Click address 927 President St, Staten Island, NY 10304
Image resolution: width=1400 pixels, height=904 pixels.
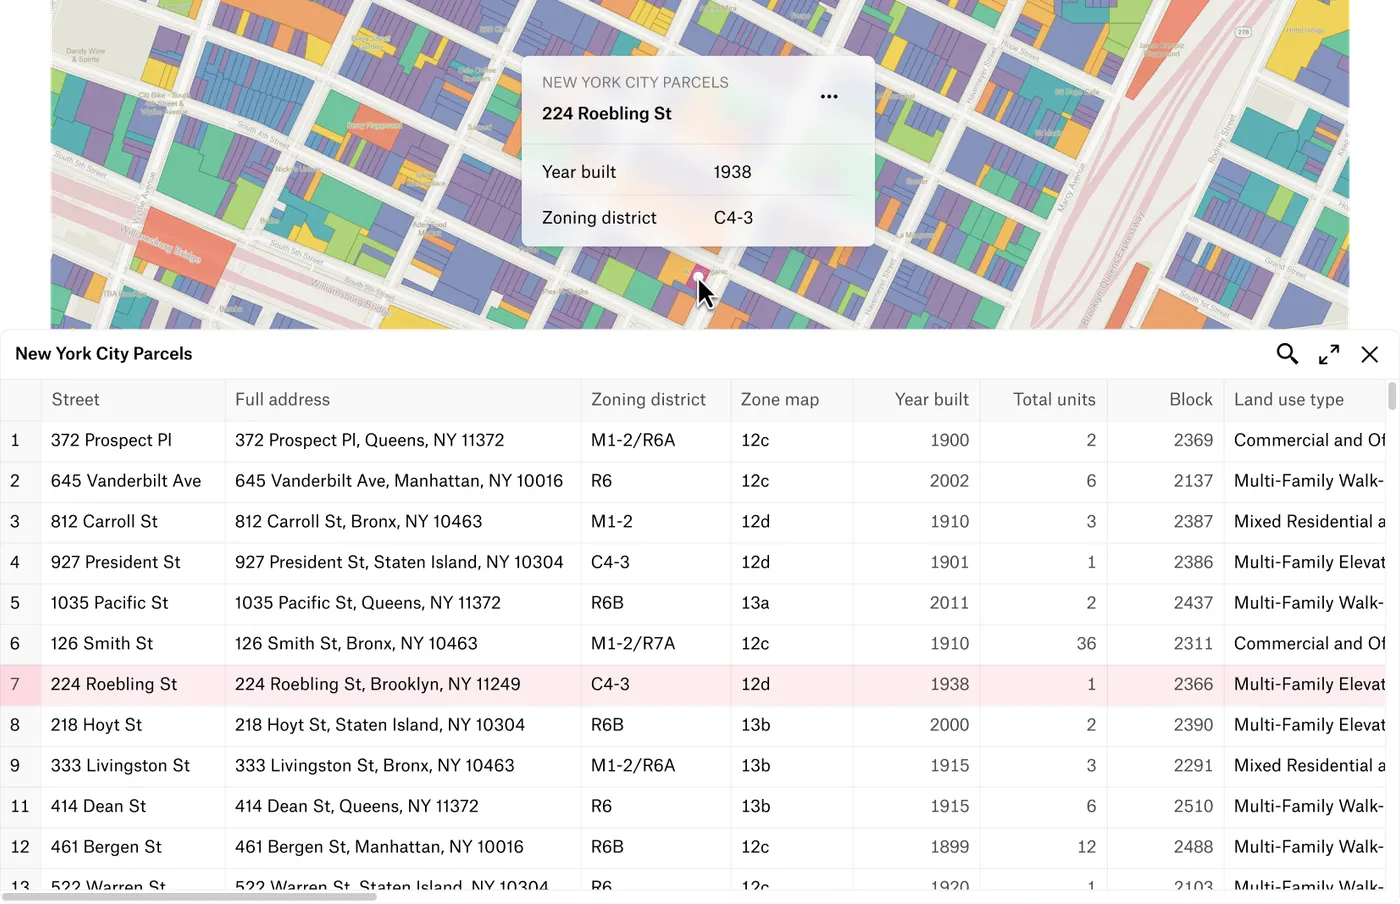pos(399,562)
